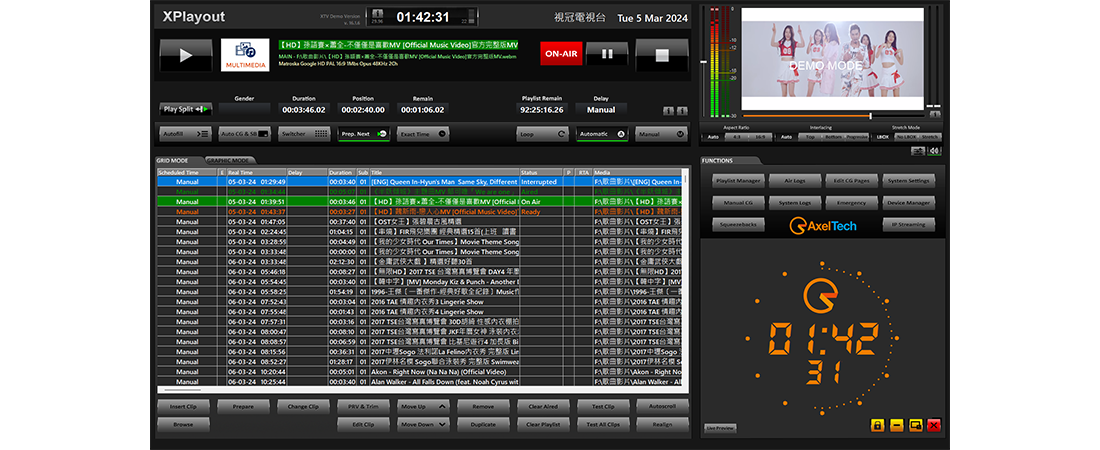The height and width of the screenshot is (450, 1100).
Task: Click the Prepare button
Action: pyautogui.click(x=243, y=406)
